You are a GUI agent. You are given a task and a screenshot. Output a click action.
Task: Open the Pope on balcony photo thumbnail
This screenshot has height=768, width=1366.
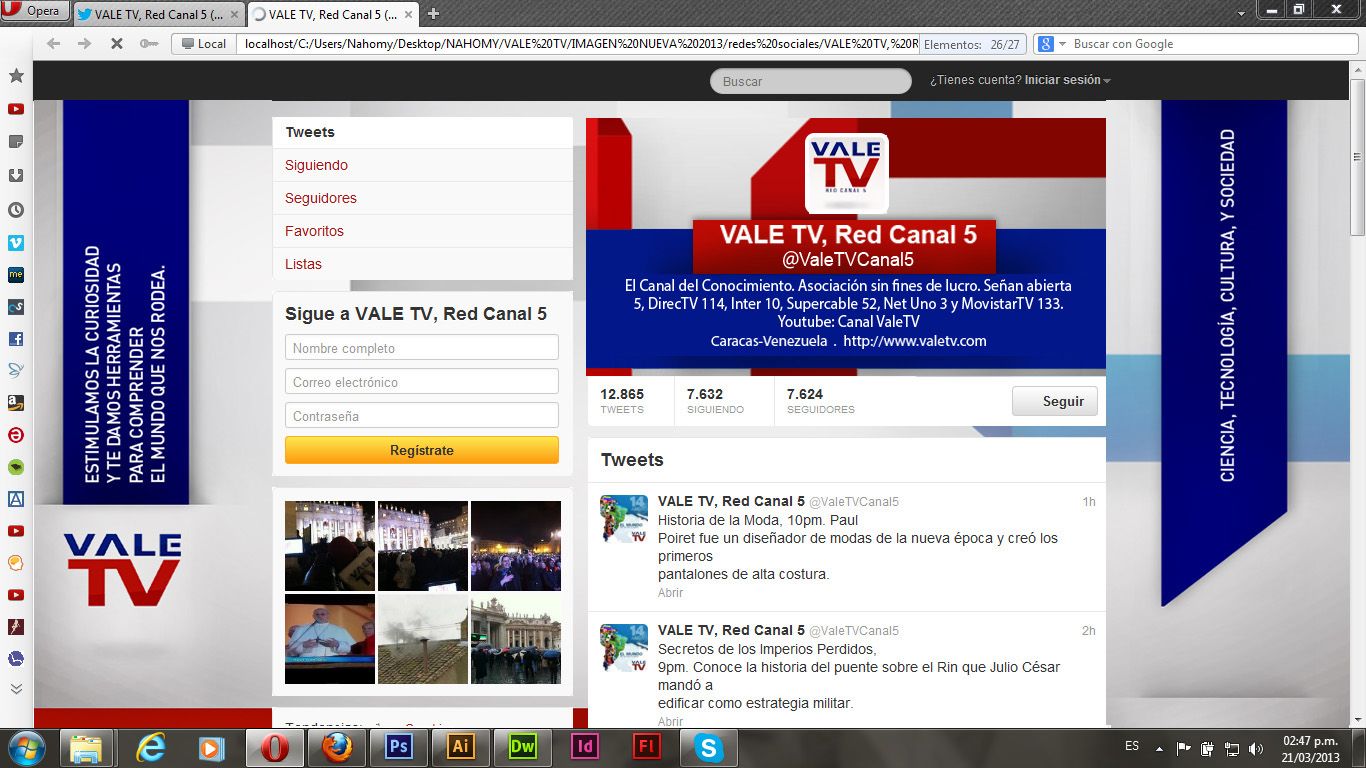click(330, 639)
